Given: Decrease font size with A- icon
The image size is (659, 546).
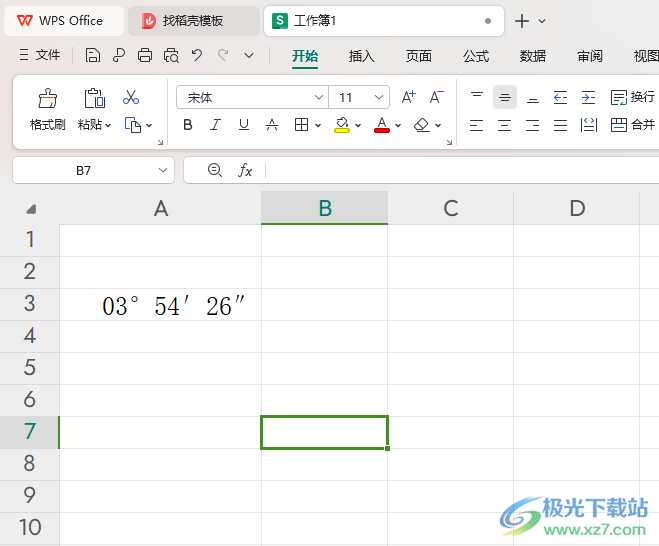Looking at the screenshot, I should 436,98.
